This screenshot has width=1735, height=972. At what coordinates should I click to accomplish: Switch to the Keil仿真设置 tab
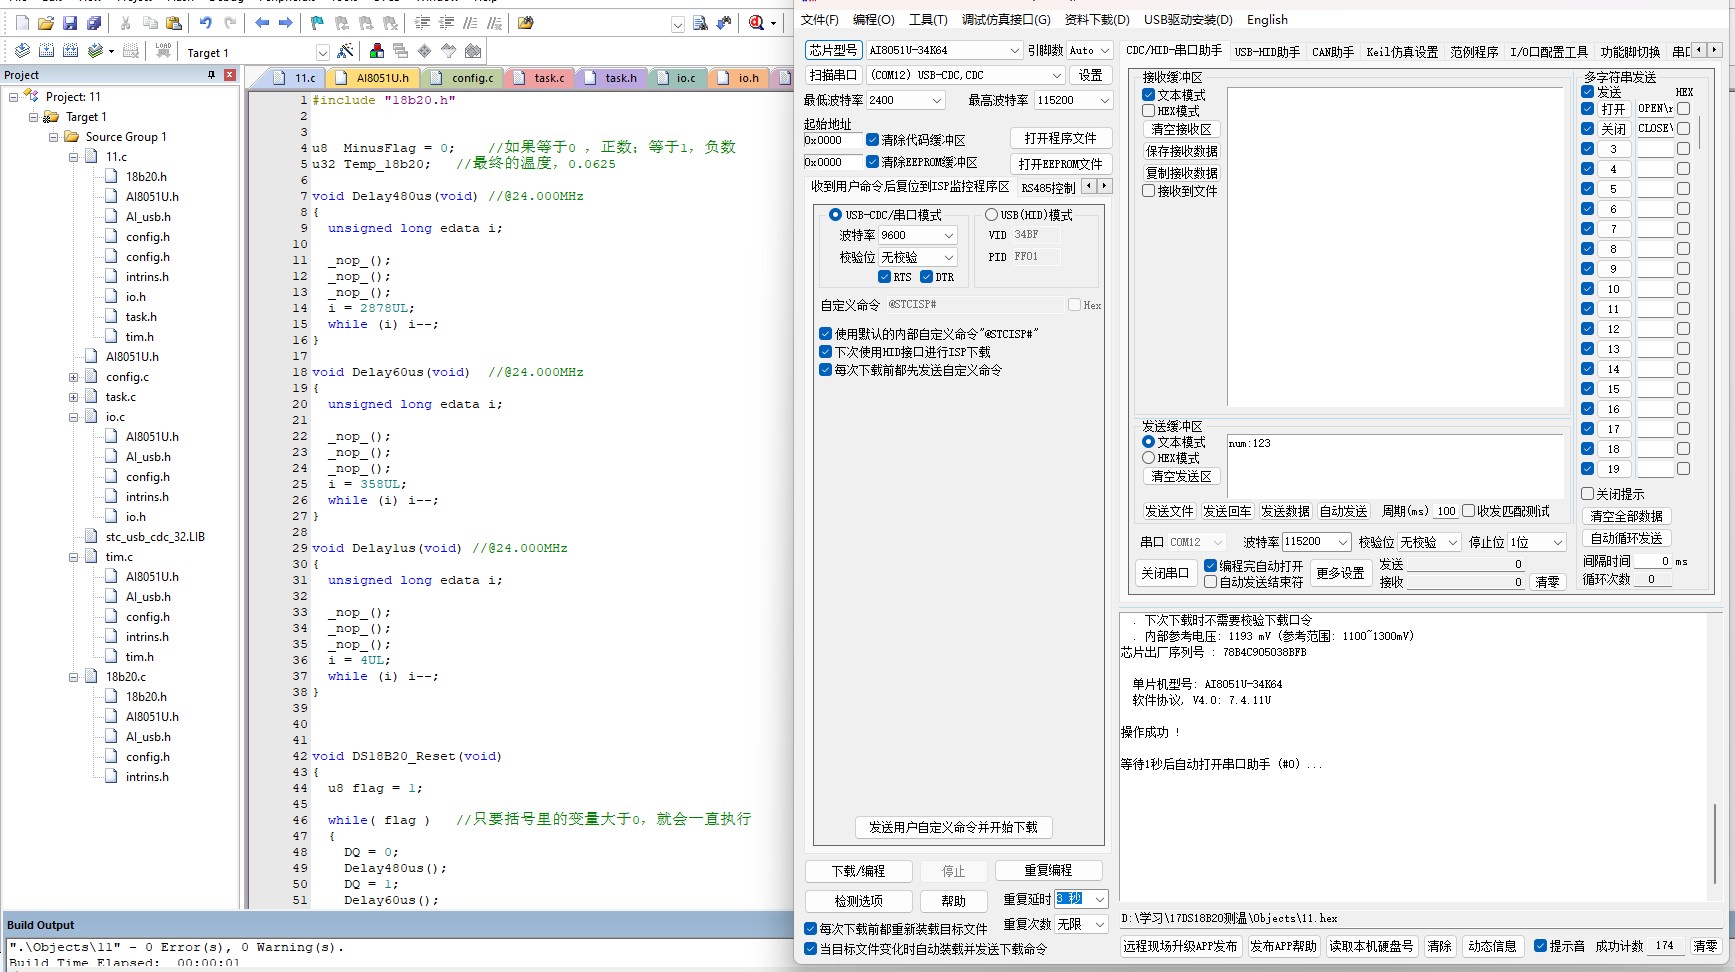[1402, 52]
